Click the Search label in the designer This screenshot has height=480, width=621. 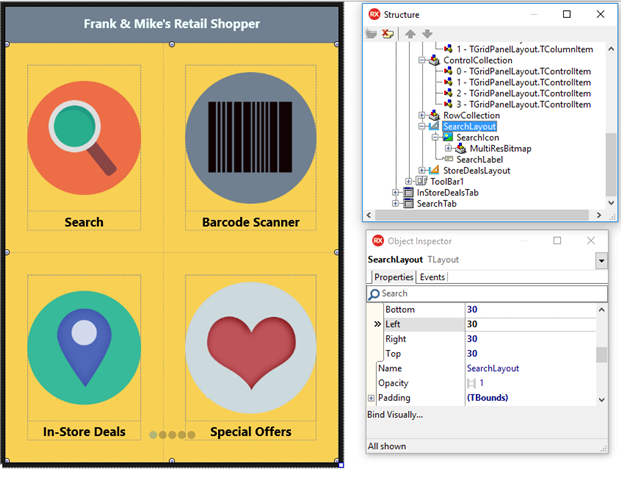click(x=84, y=222)
